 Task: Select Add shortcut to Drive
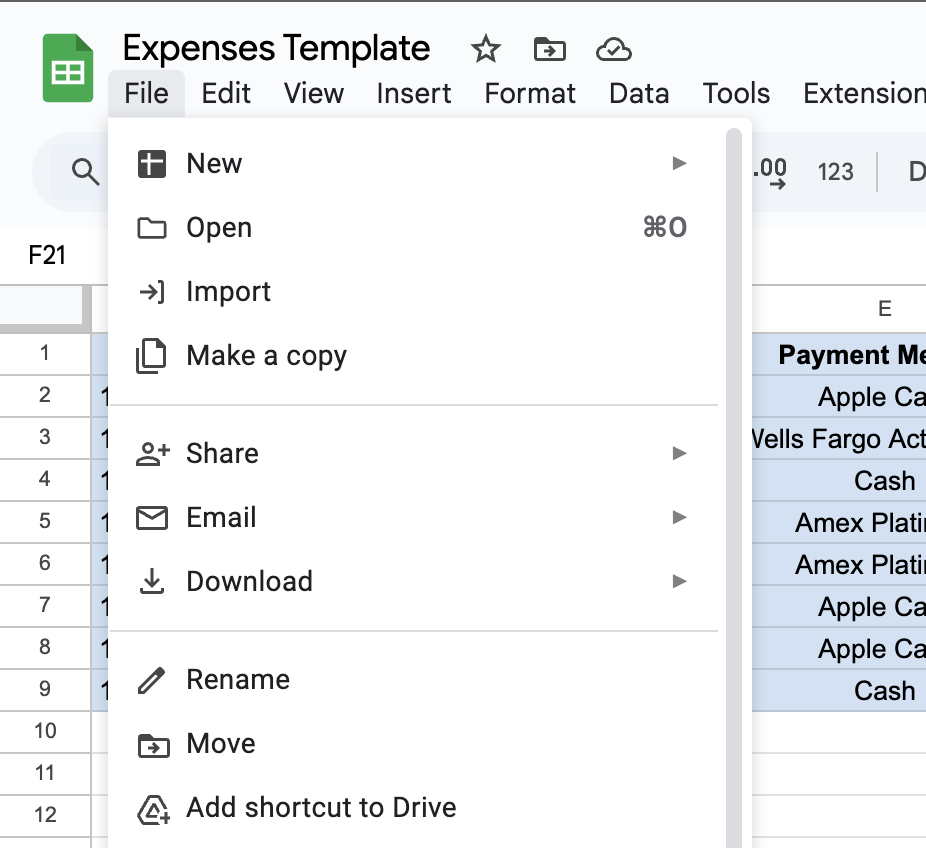[x=413, y=808]
